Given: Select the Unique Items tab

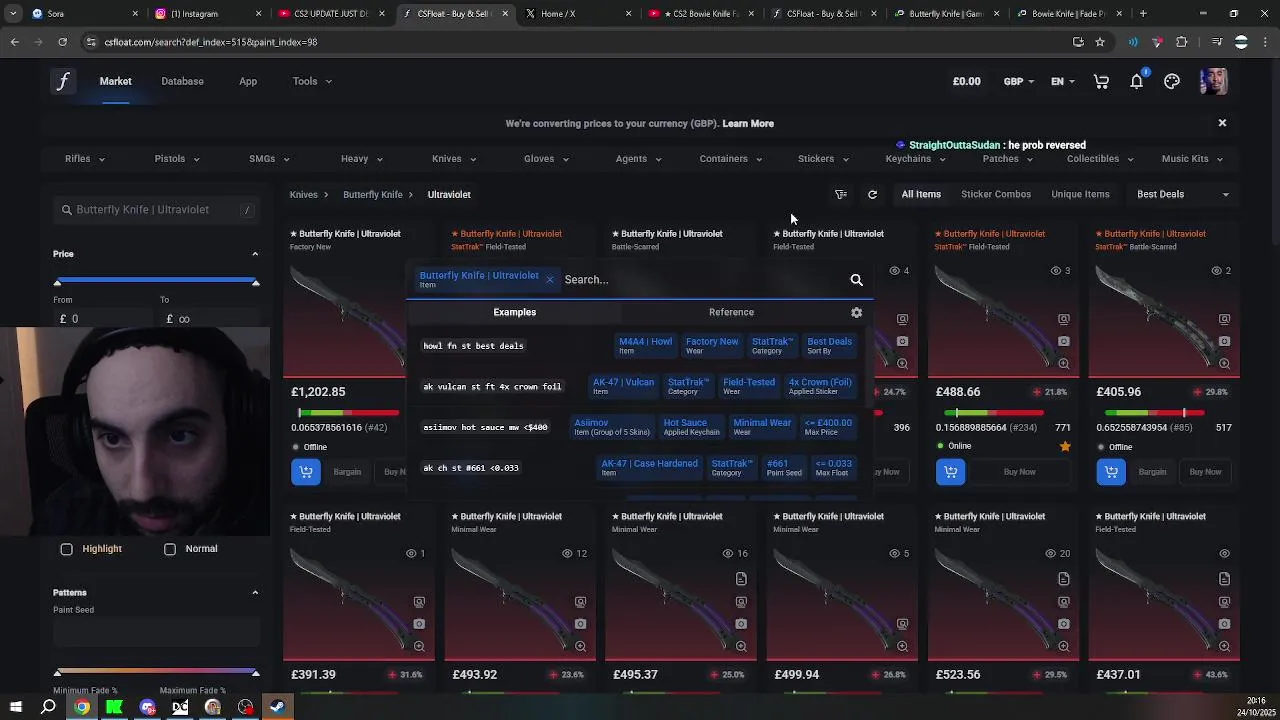Looking at the screenshot, I should (1080, 195).
